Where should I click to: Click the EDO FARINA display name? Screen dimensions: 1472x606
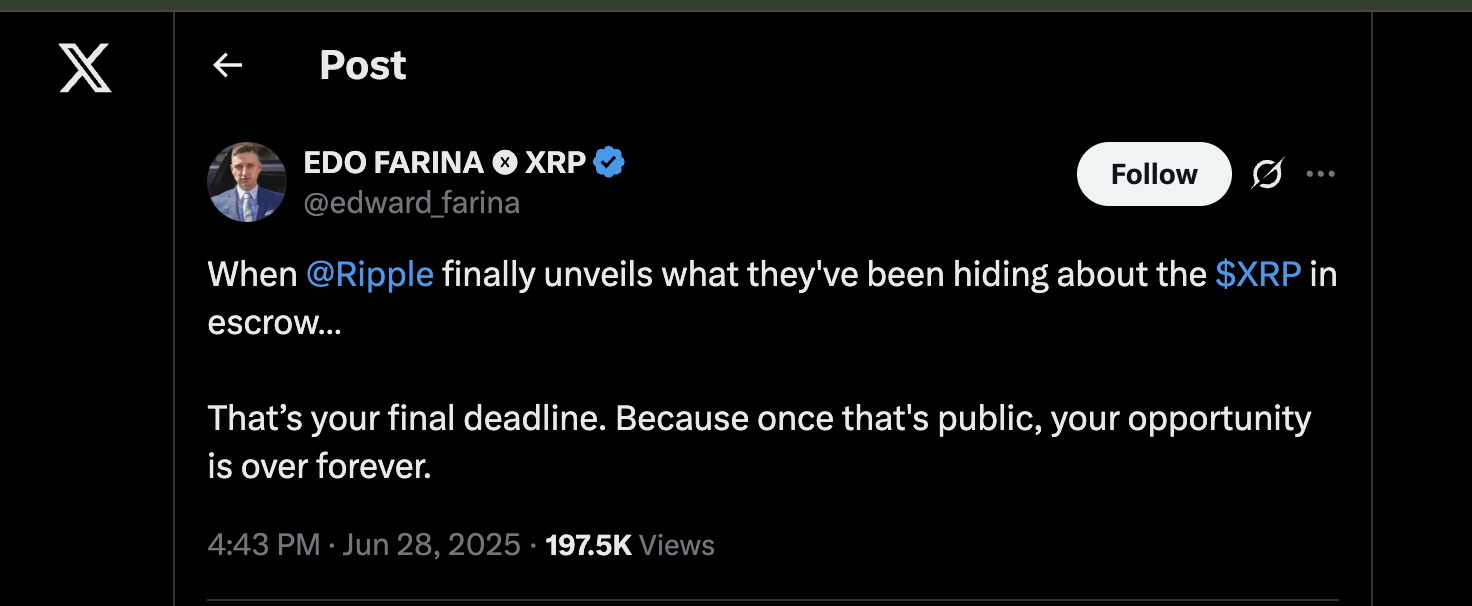coord(394,161)
